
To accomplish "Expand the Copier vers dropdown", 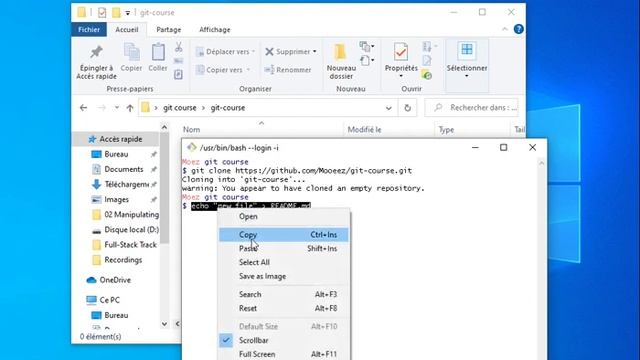I will click(x=248, y=70).
